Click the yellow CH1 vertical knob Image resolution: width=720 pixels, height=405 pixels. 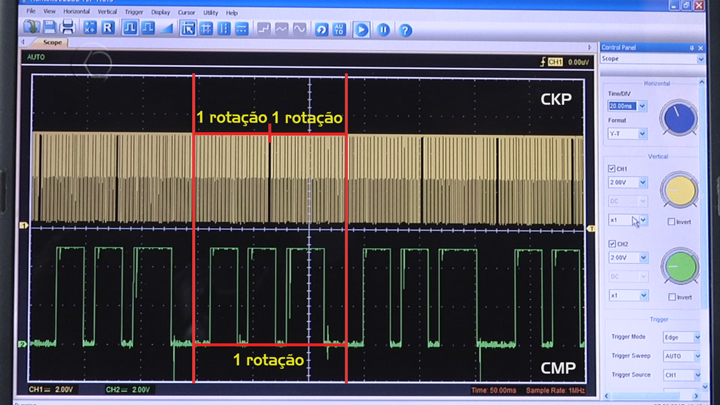(679, 190)
